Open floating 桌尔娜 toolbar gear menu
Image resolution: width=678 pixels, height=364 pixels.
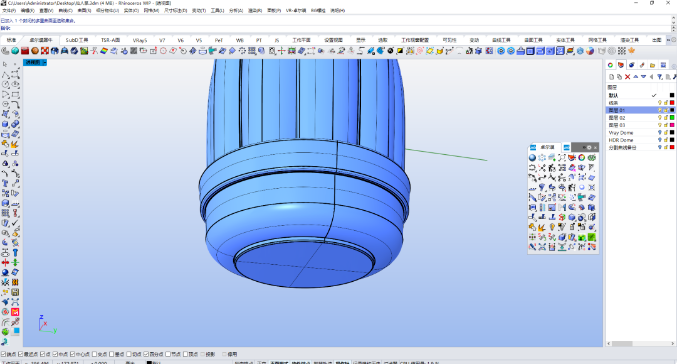pyautogui.click(x=589, y=147)
